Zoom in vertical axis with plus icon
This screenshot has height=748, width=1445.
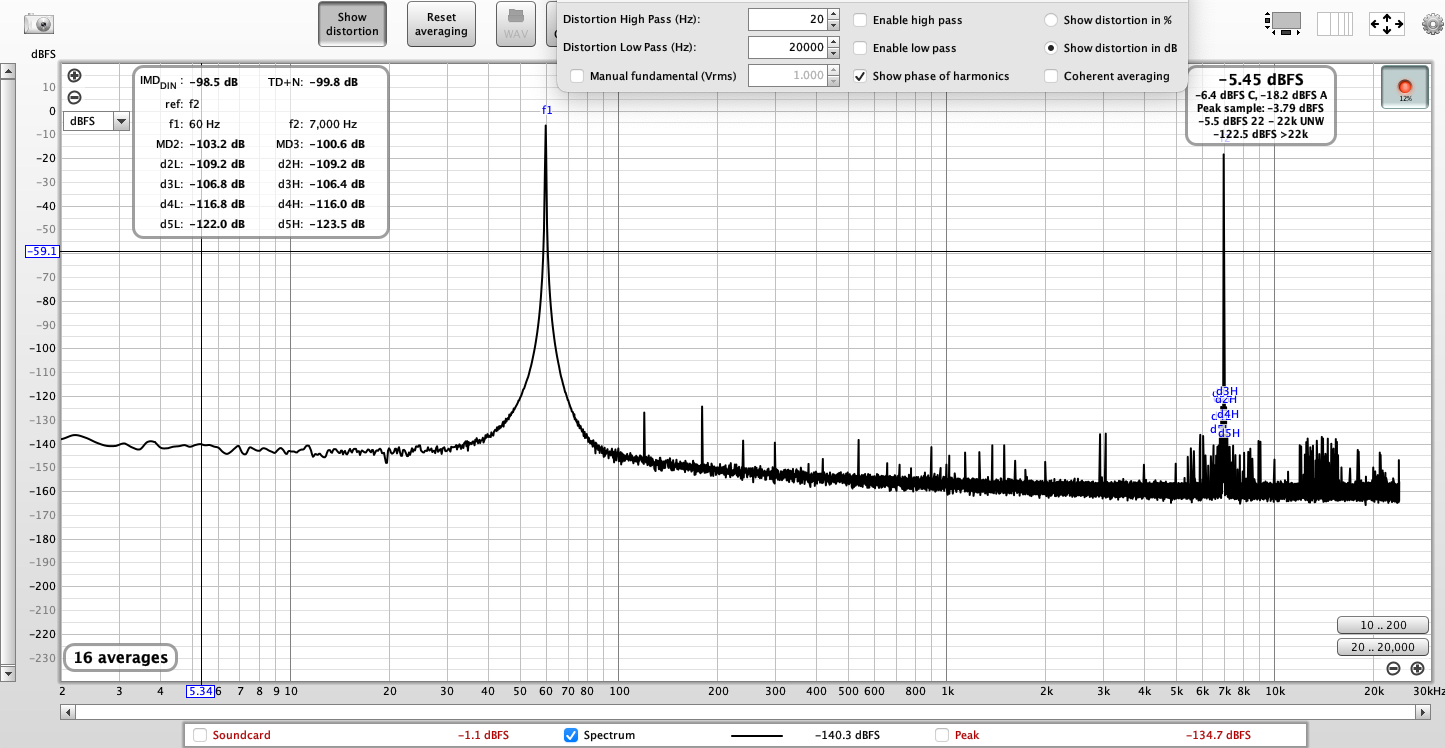74,76
